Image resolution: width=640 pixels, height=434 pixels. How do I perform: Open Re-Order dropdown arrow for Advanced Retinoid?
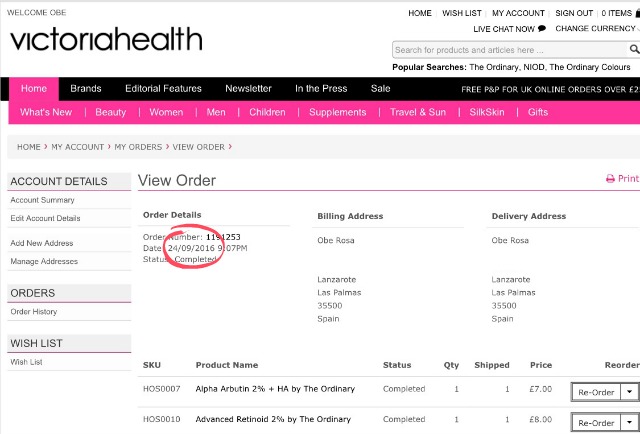click(629, 423)
